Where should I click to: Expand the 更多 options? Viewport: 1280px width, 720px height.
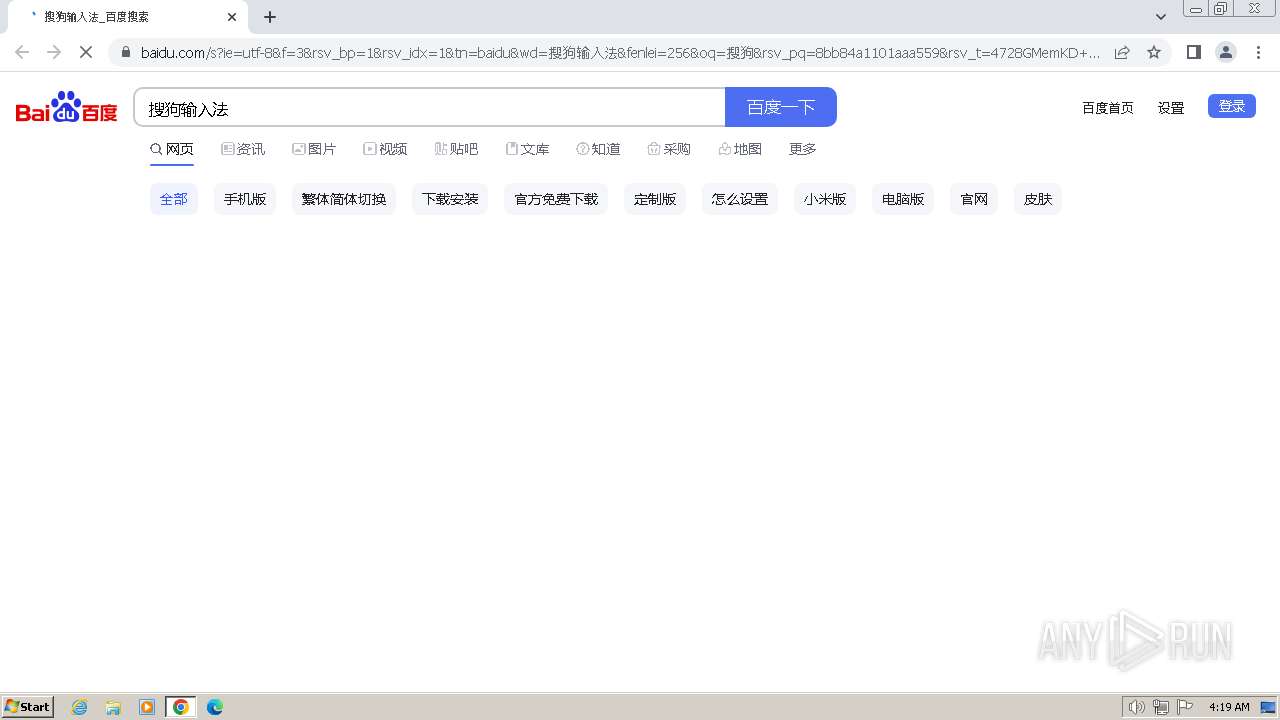pos(803,149)
